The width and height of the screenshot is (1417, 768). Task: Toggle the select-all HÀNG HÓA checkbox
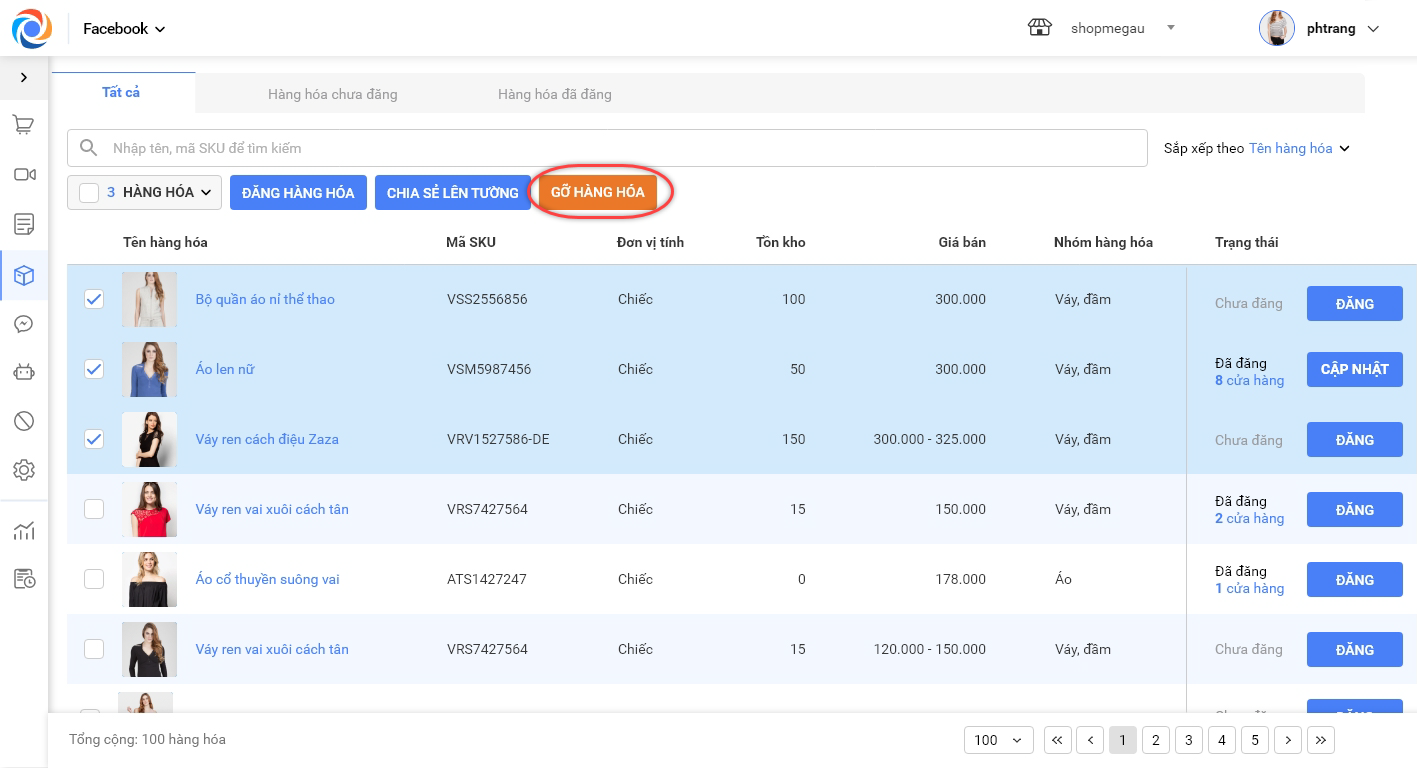pos(89,193)
